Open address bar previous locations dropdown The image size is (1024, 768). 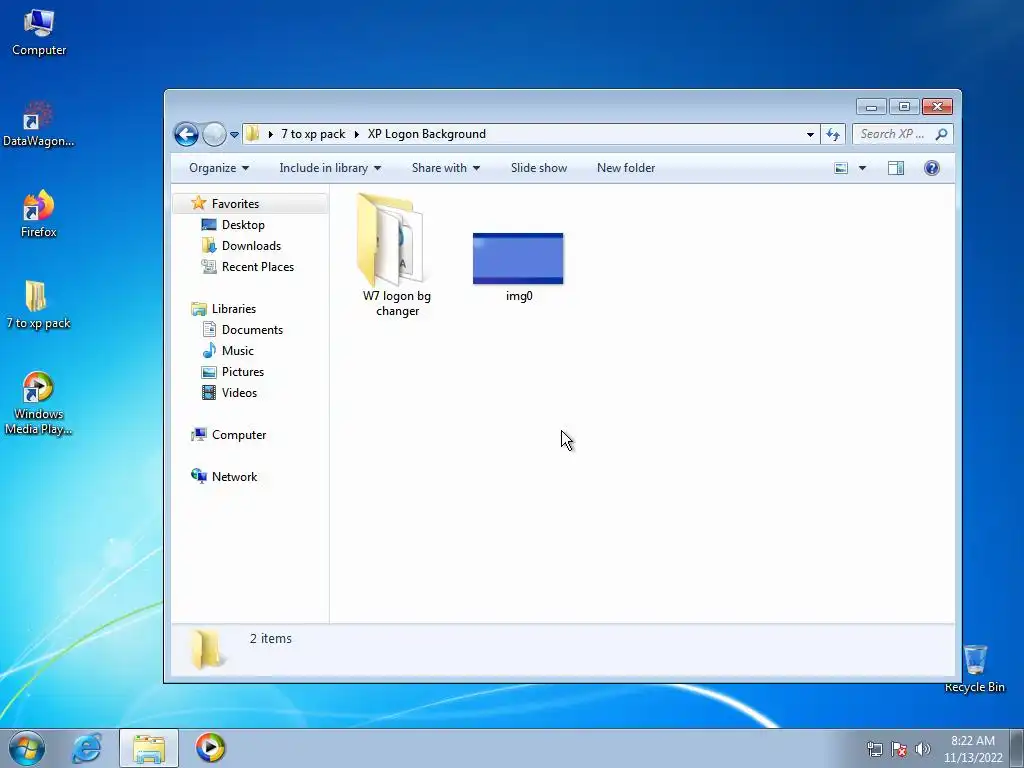click(x=810, y=134)
